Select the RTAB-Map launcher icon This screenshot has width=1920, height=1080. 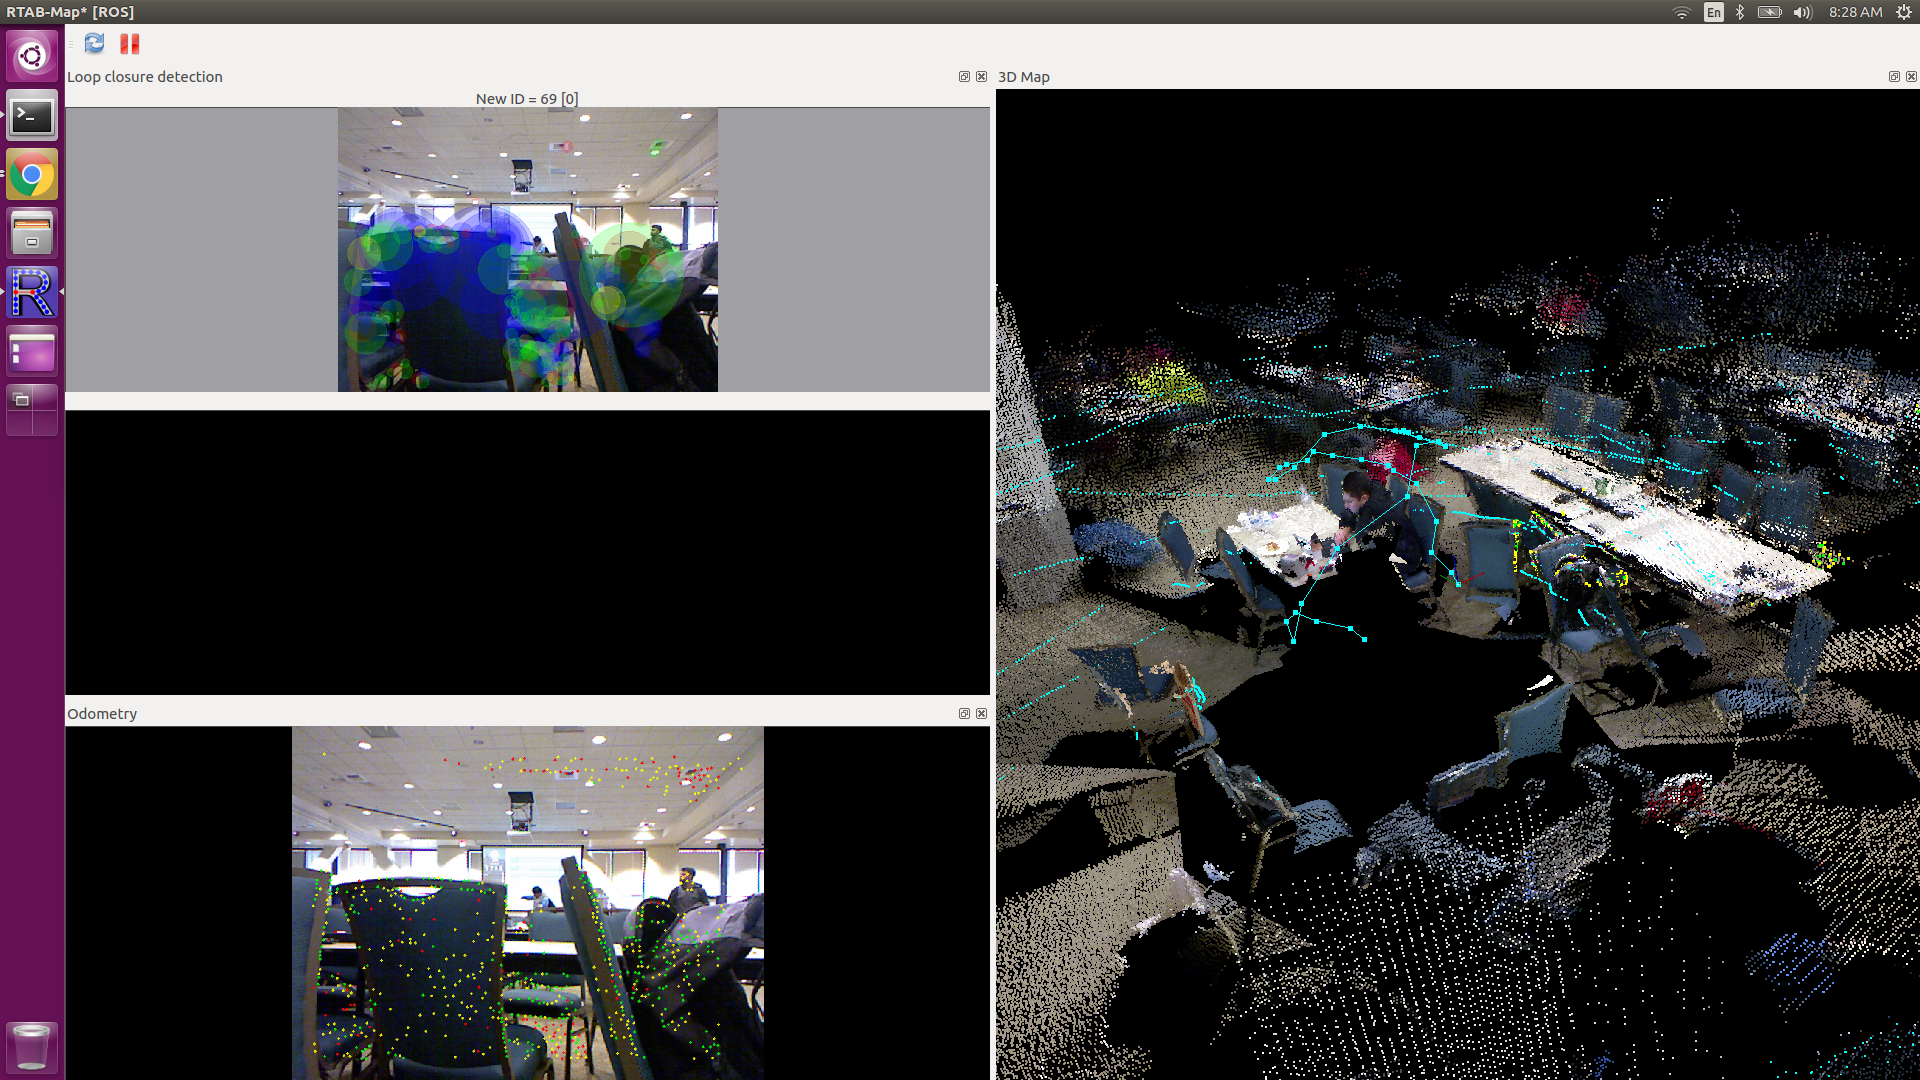point(32,293)
